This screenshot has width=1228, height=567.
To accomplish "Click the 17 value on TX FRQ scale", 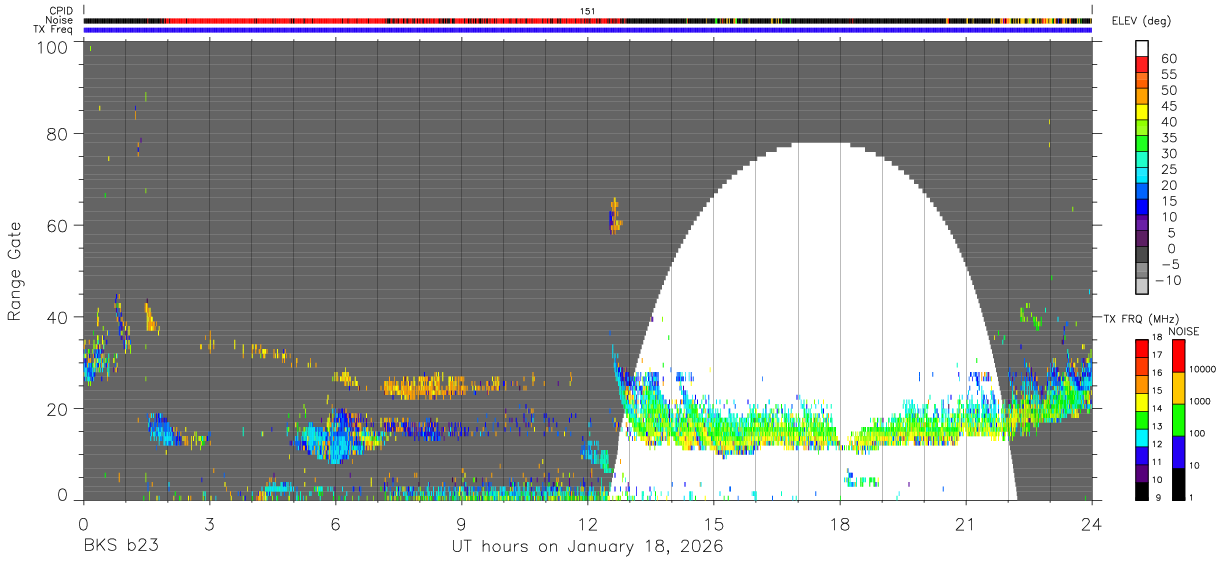I will (x=1158, y=355).
